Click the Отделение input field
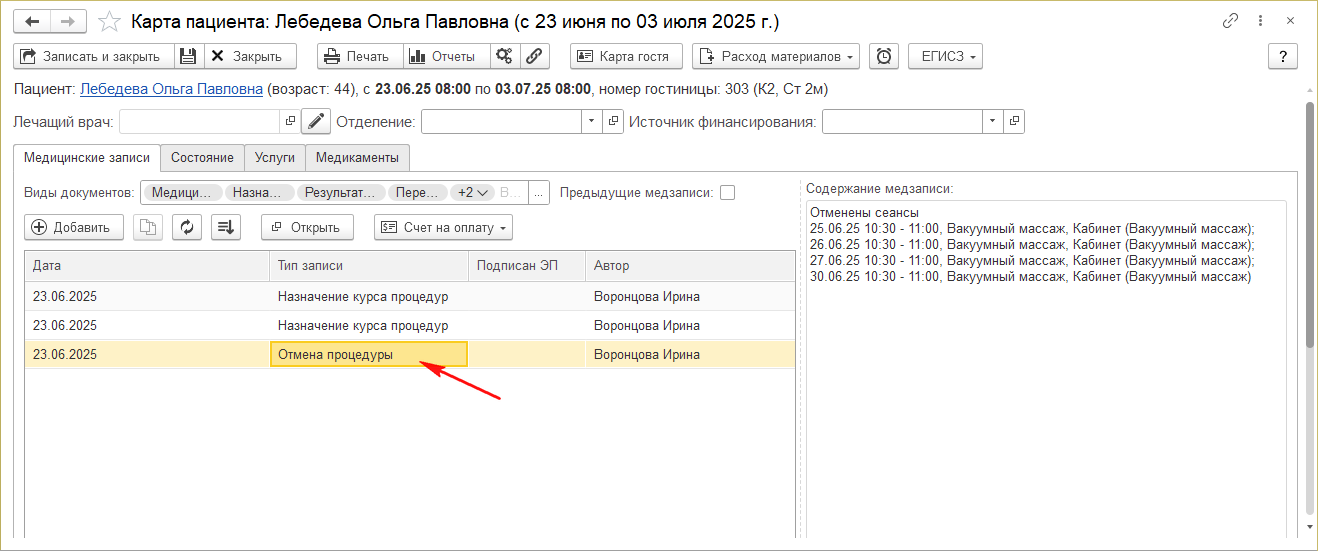This screenshot has height=551, width=1318. 502,121
